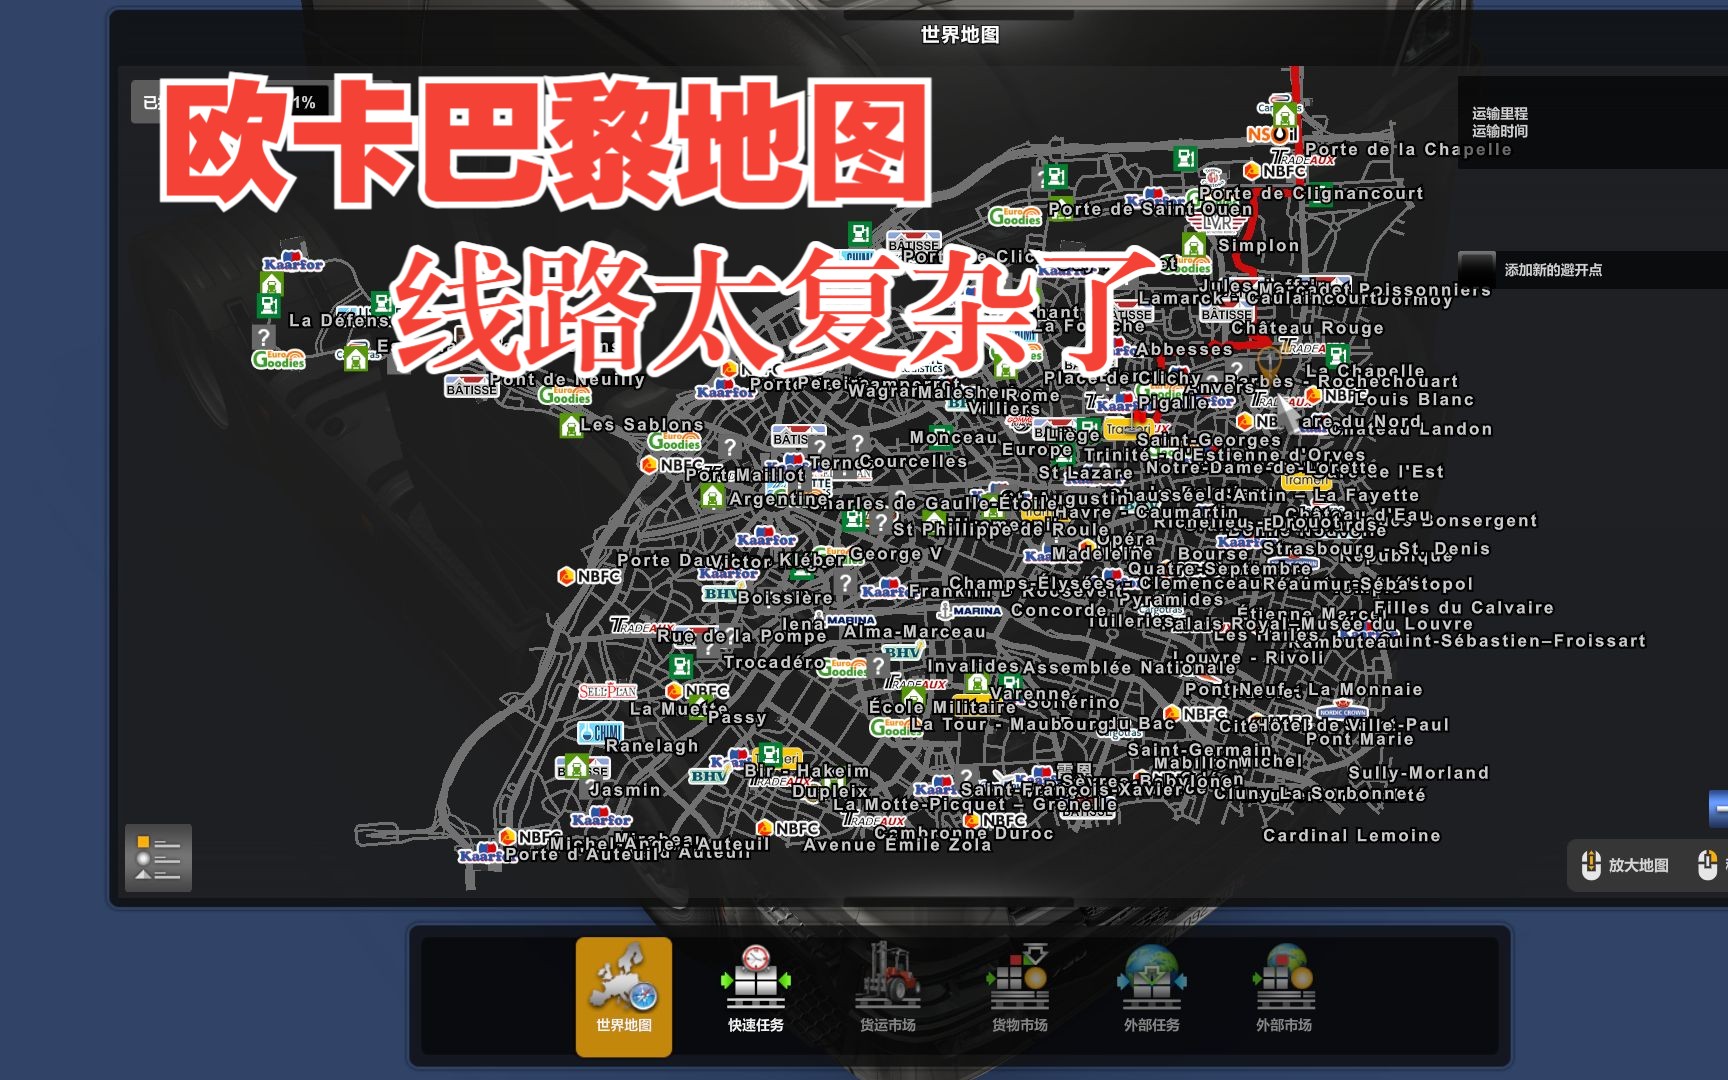The height and width of the screenshot is (1080, 1728).
Task: Select the BHV logo above Invalides
Action: coord(903,652)
